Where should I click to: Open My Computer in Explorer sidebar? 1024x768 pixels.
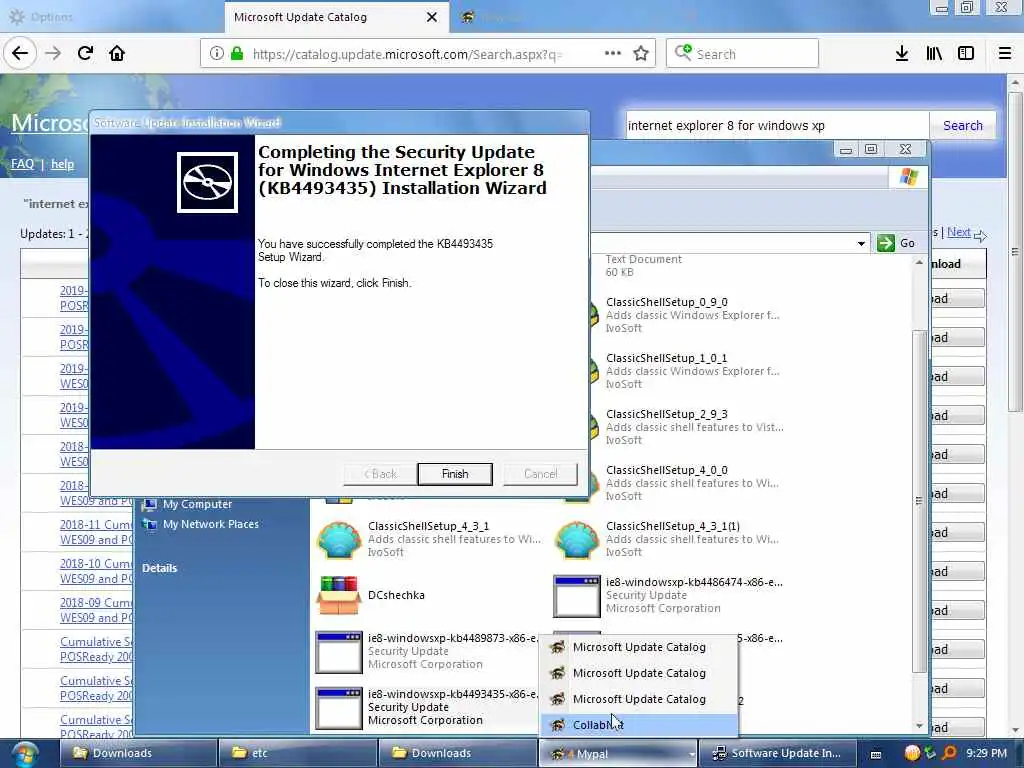click(x=197, y=504)
